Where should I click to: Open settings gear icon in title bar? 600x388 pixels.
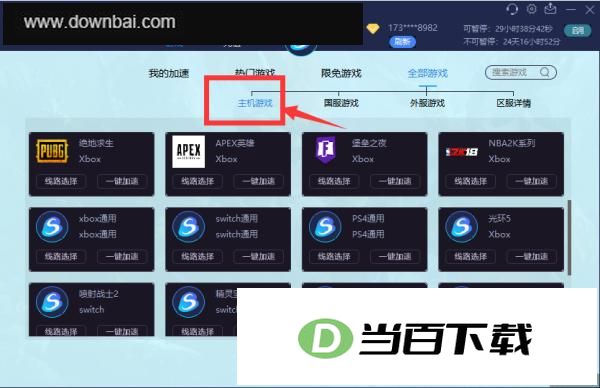pos(532,9)
